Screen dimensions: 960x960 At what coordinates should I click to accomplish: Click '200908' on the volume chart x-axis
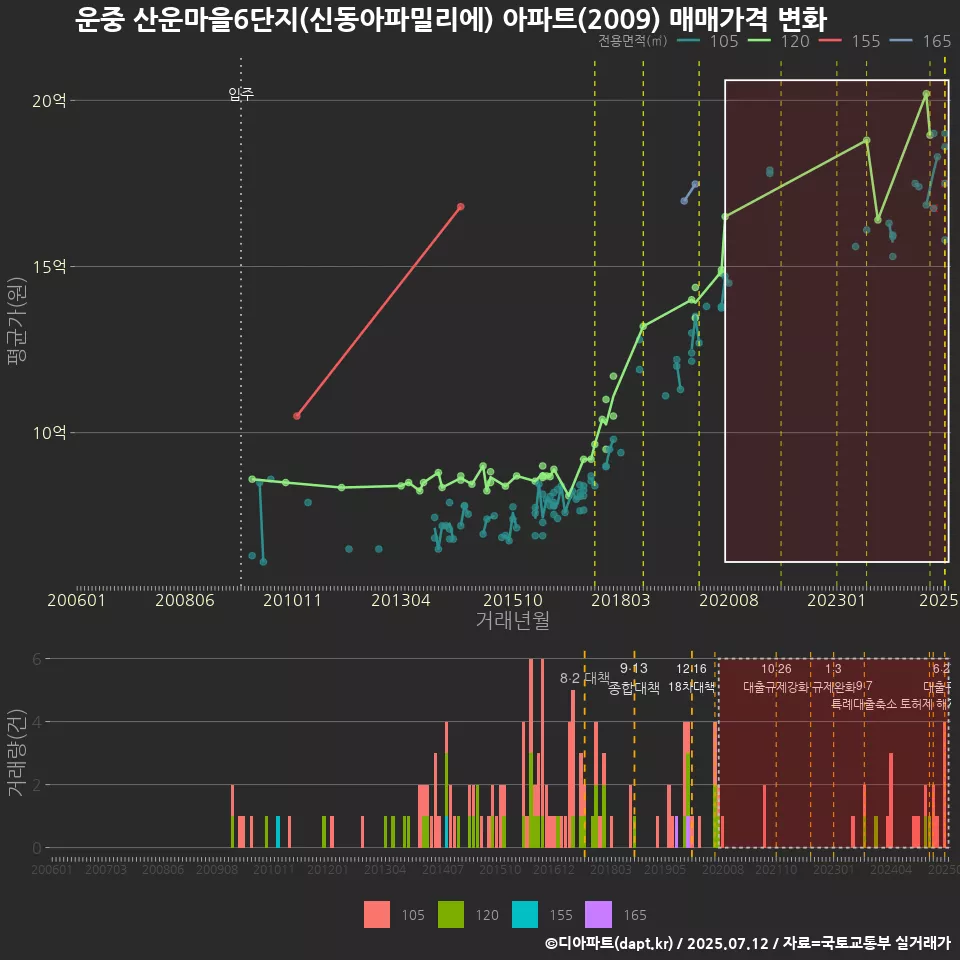pyautogui.click(x=217, y=869)
